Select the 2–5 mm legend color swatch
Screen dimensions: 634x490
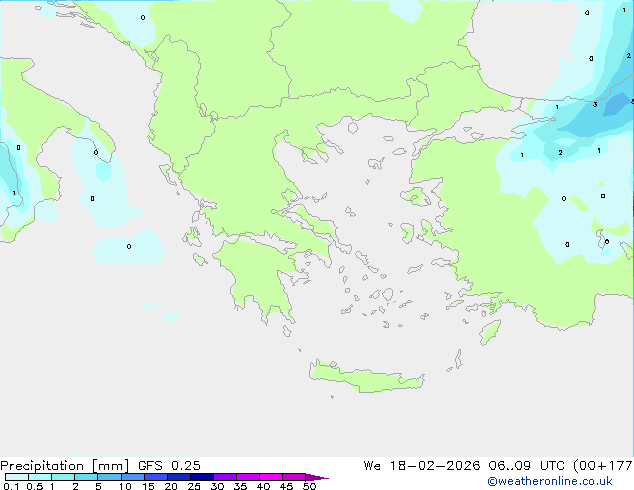point(86,477)
